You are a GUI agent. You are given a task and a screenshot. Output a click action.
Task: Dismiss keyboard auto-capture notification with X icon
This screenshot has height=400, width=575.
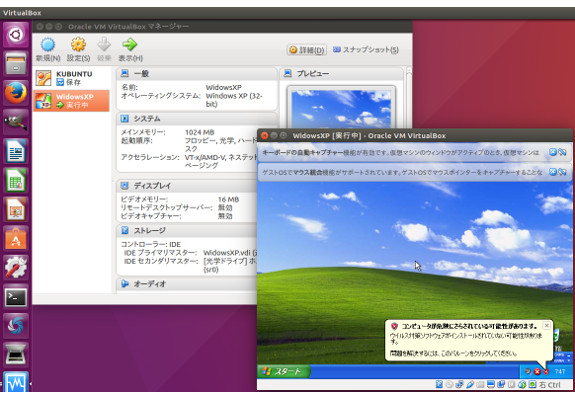pos(553,152)
